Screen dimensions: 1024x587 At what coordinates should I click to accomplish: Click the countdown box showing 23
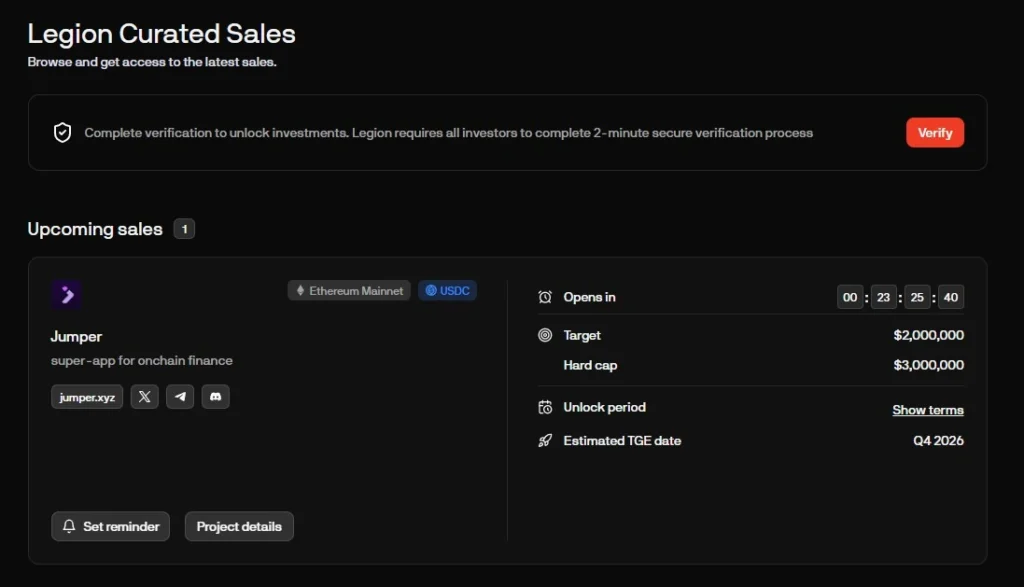(884, 297)
